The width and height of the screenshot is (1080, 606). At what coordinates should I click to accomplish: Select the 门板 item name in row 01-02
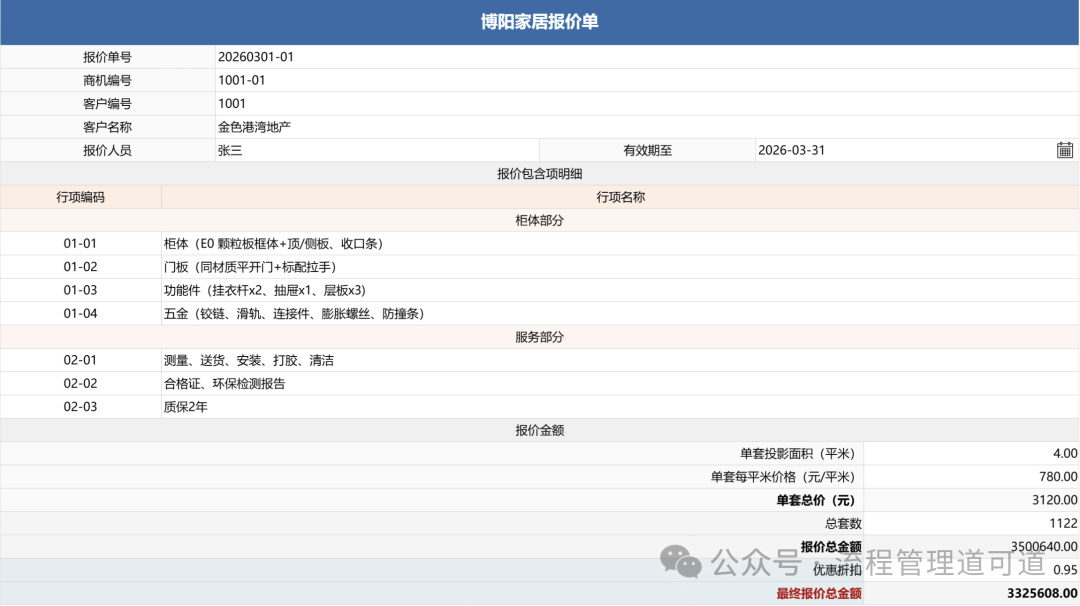point(250,267)
